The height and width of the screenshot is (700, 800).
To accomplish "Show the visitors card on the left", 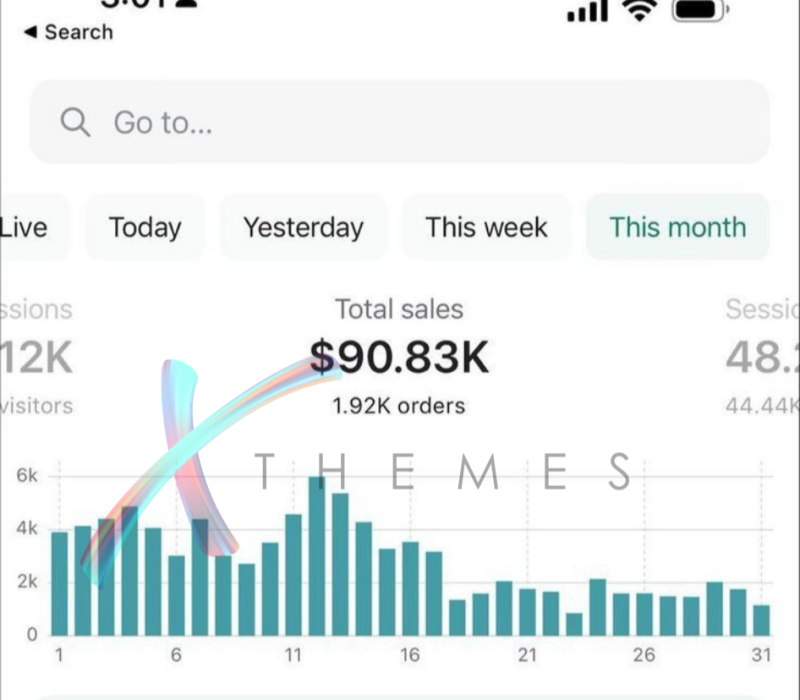I will pyautogui.click(x=37, y=357).
